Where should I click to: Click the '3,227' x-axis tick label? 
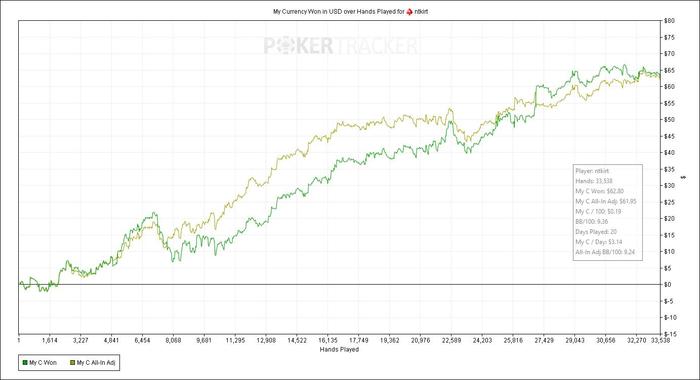[80, 341]
